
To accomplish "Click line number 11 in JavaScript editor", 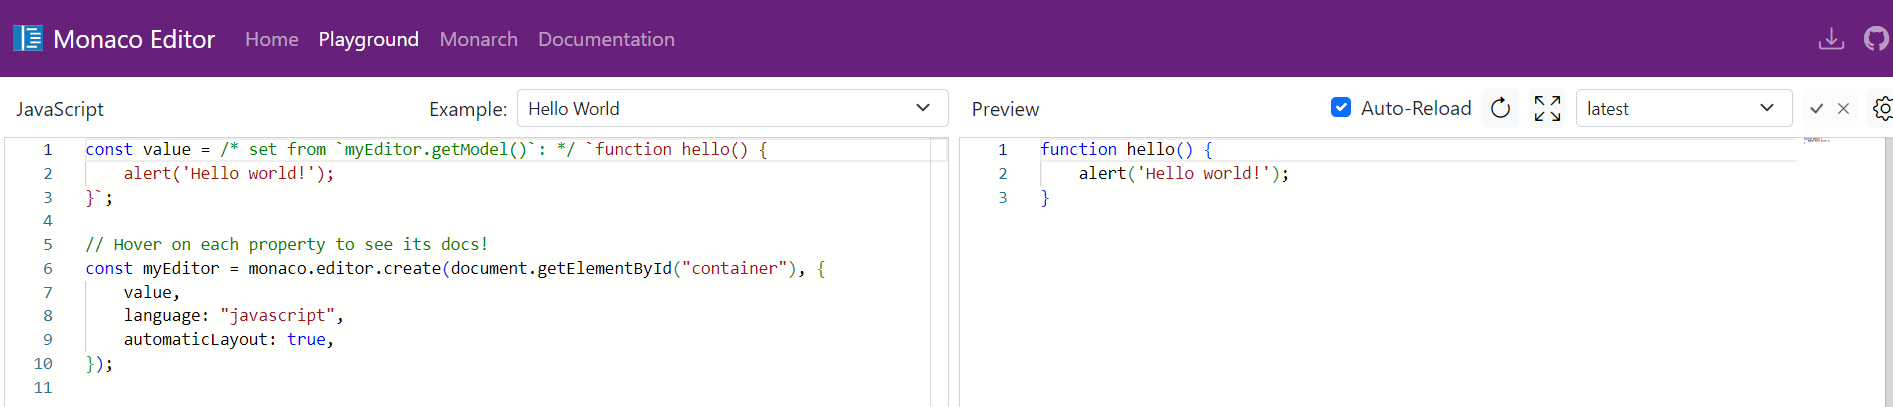I will click(x=43, y=387).
